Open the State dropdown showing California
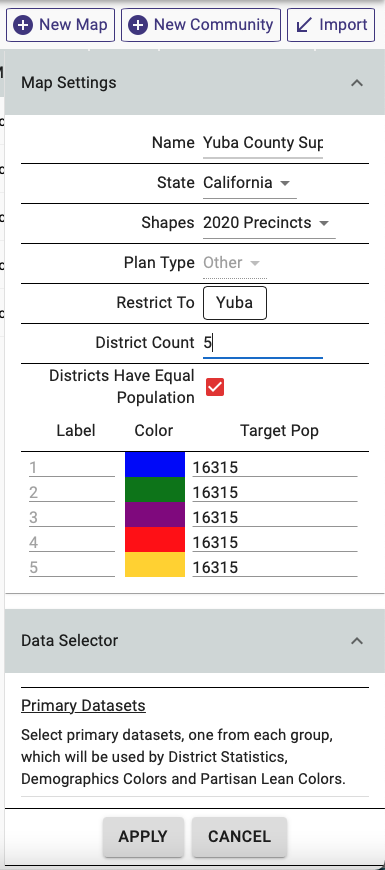 250,183
